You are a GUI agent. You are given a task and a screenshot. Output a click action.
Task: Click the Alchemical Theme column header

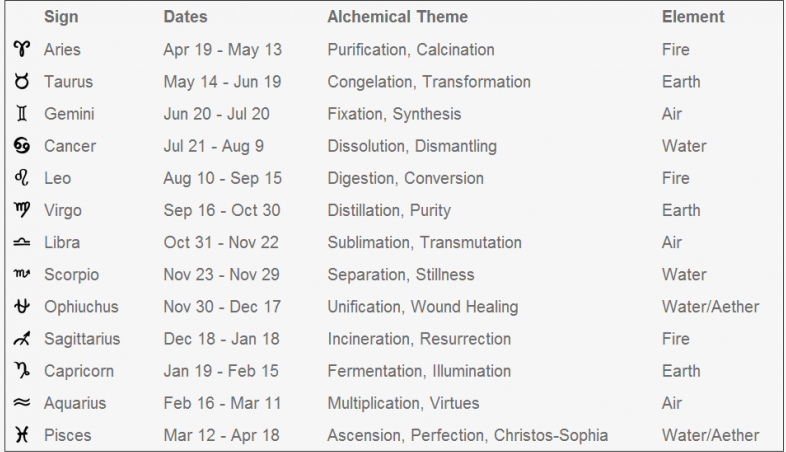click(397, 17)
